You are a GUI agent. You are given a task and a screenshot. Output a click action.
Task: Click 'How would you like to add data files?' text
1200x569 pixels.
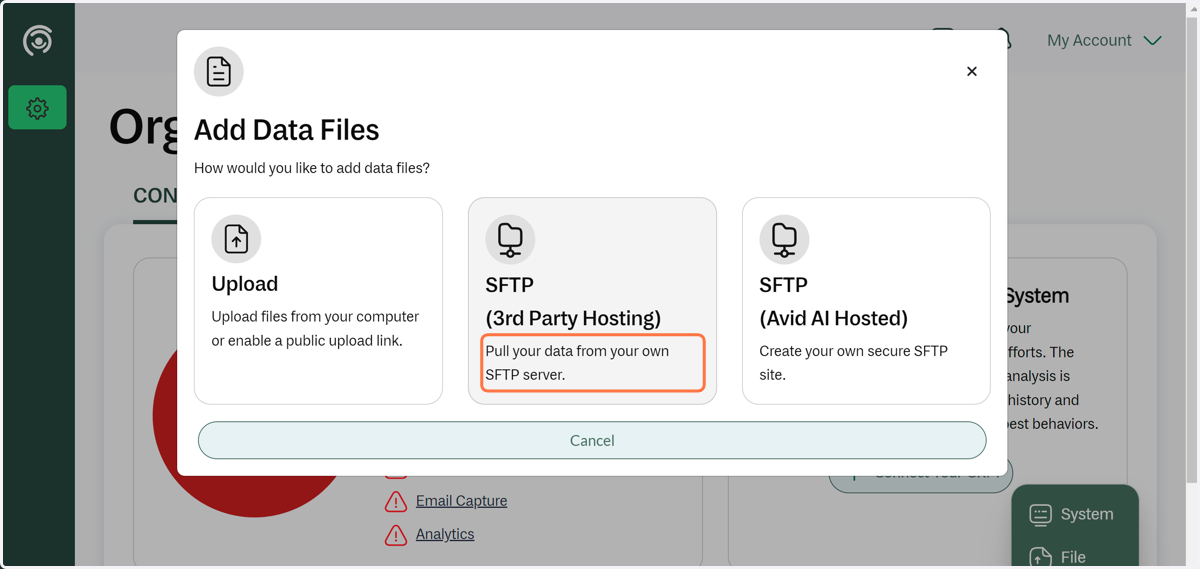pos(312,168)
